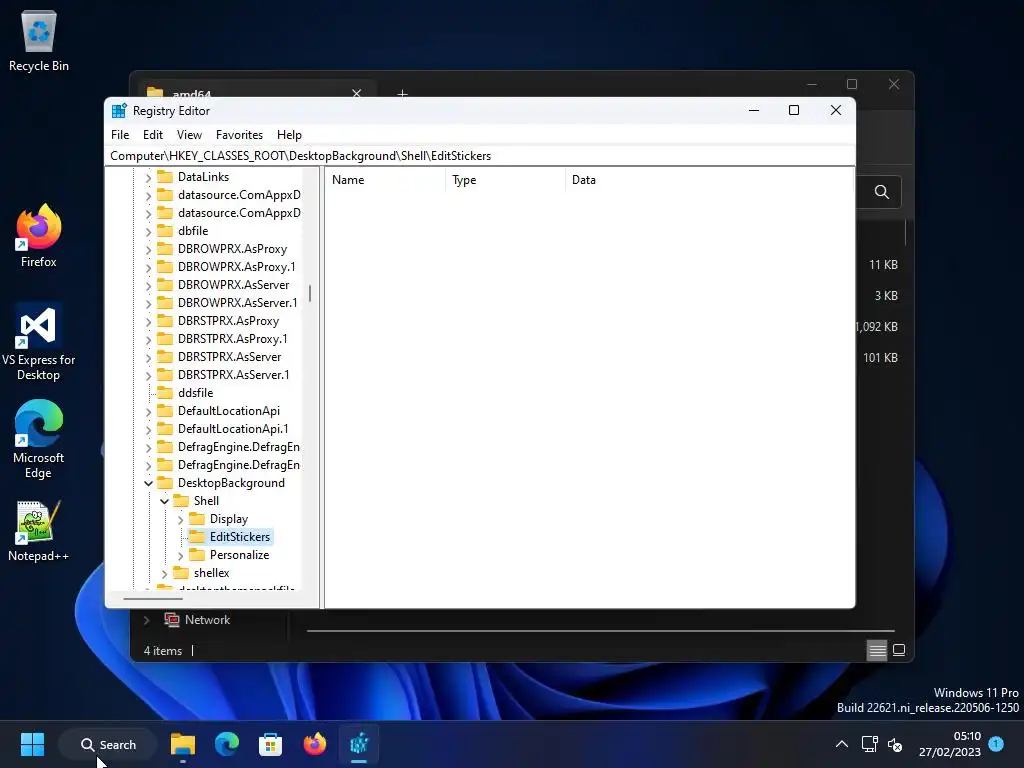Expand the Display key
Viewport: 1024px width, 768px height.
pos(181,519)
